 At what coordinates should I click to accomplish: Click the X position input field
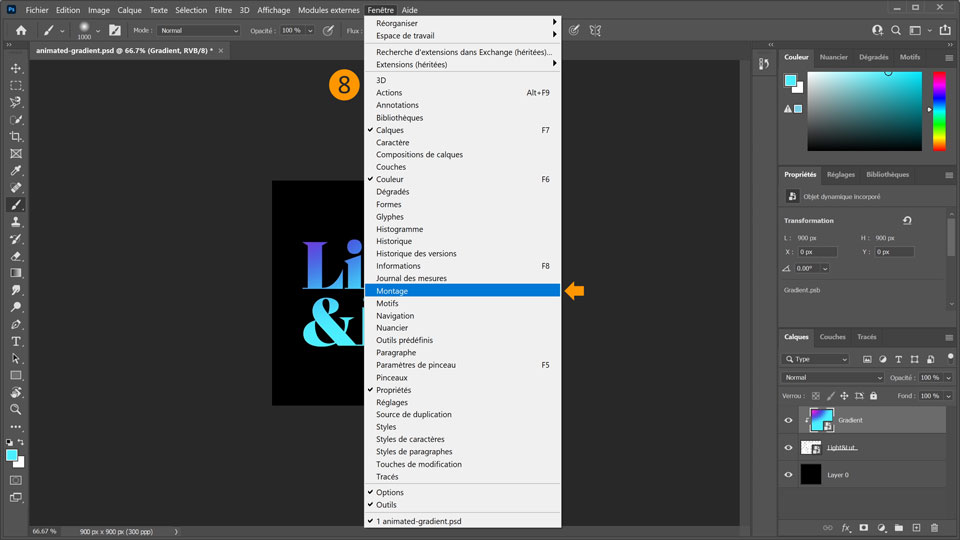click(x=817, y=252)
